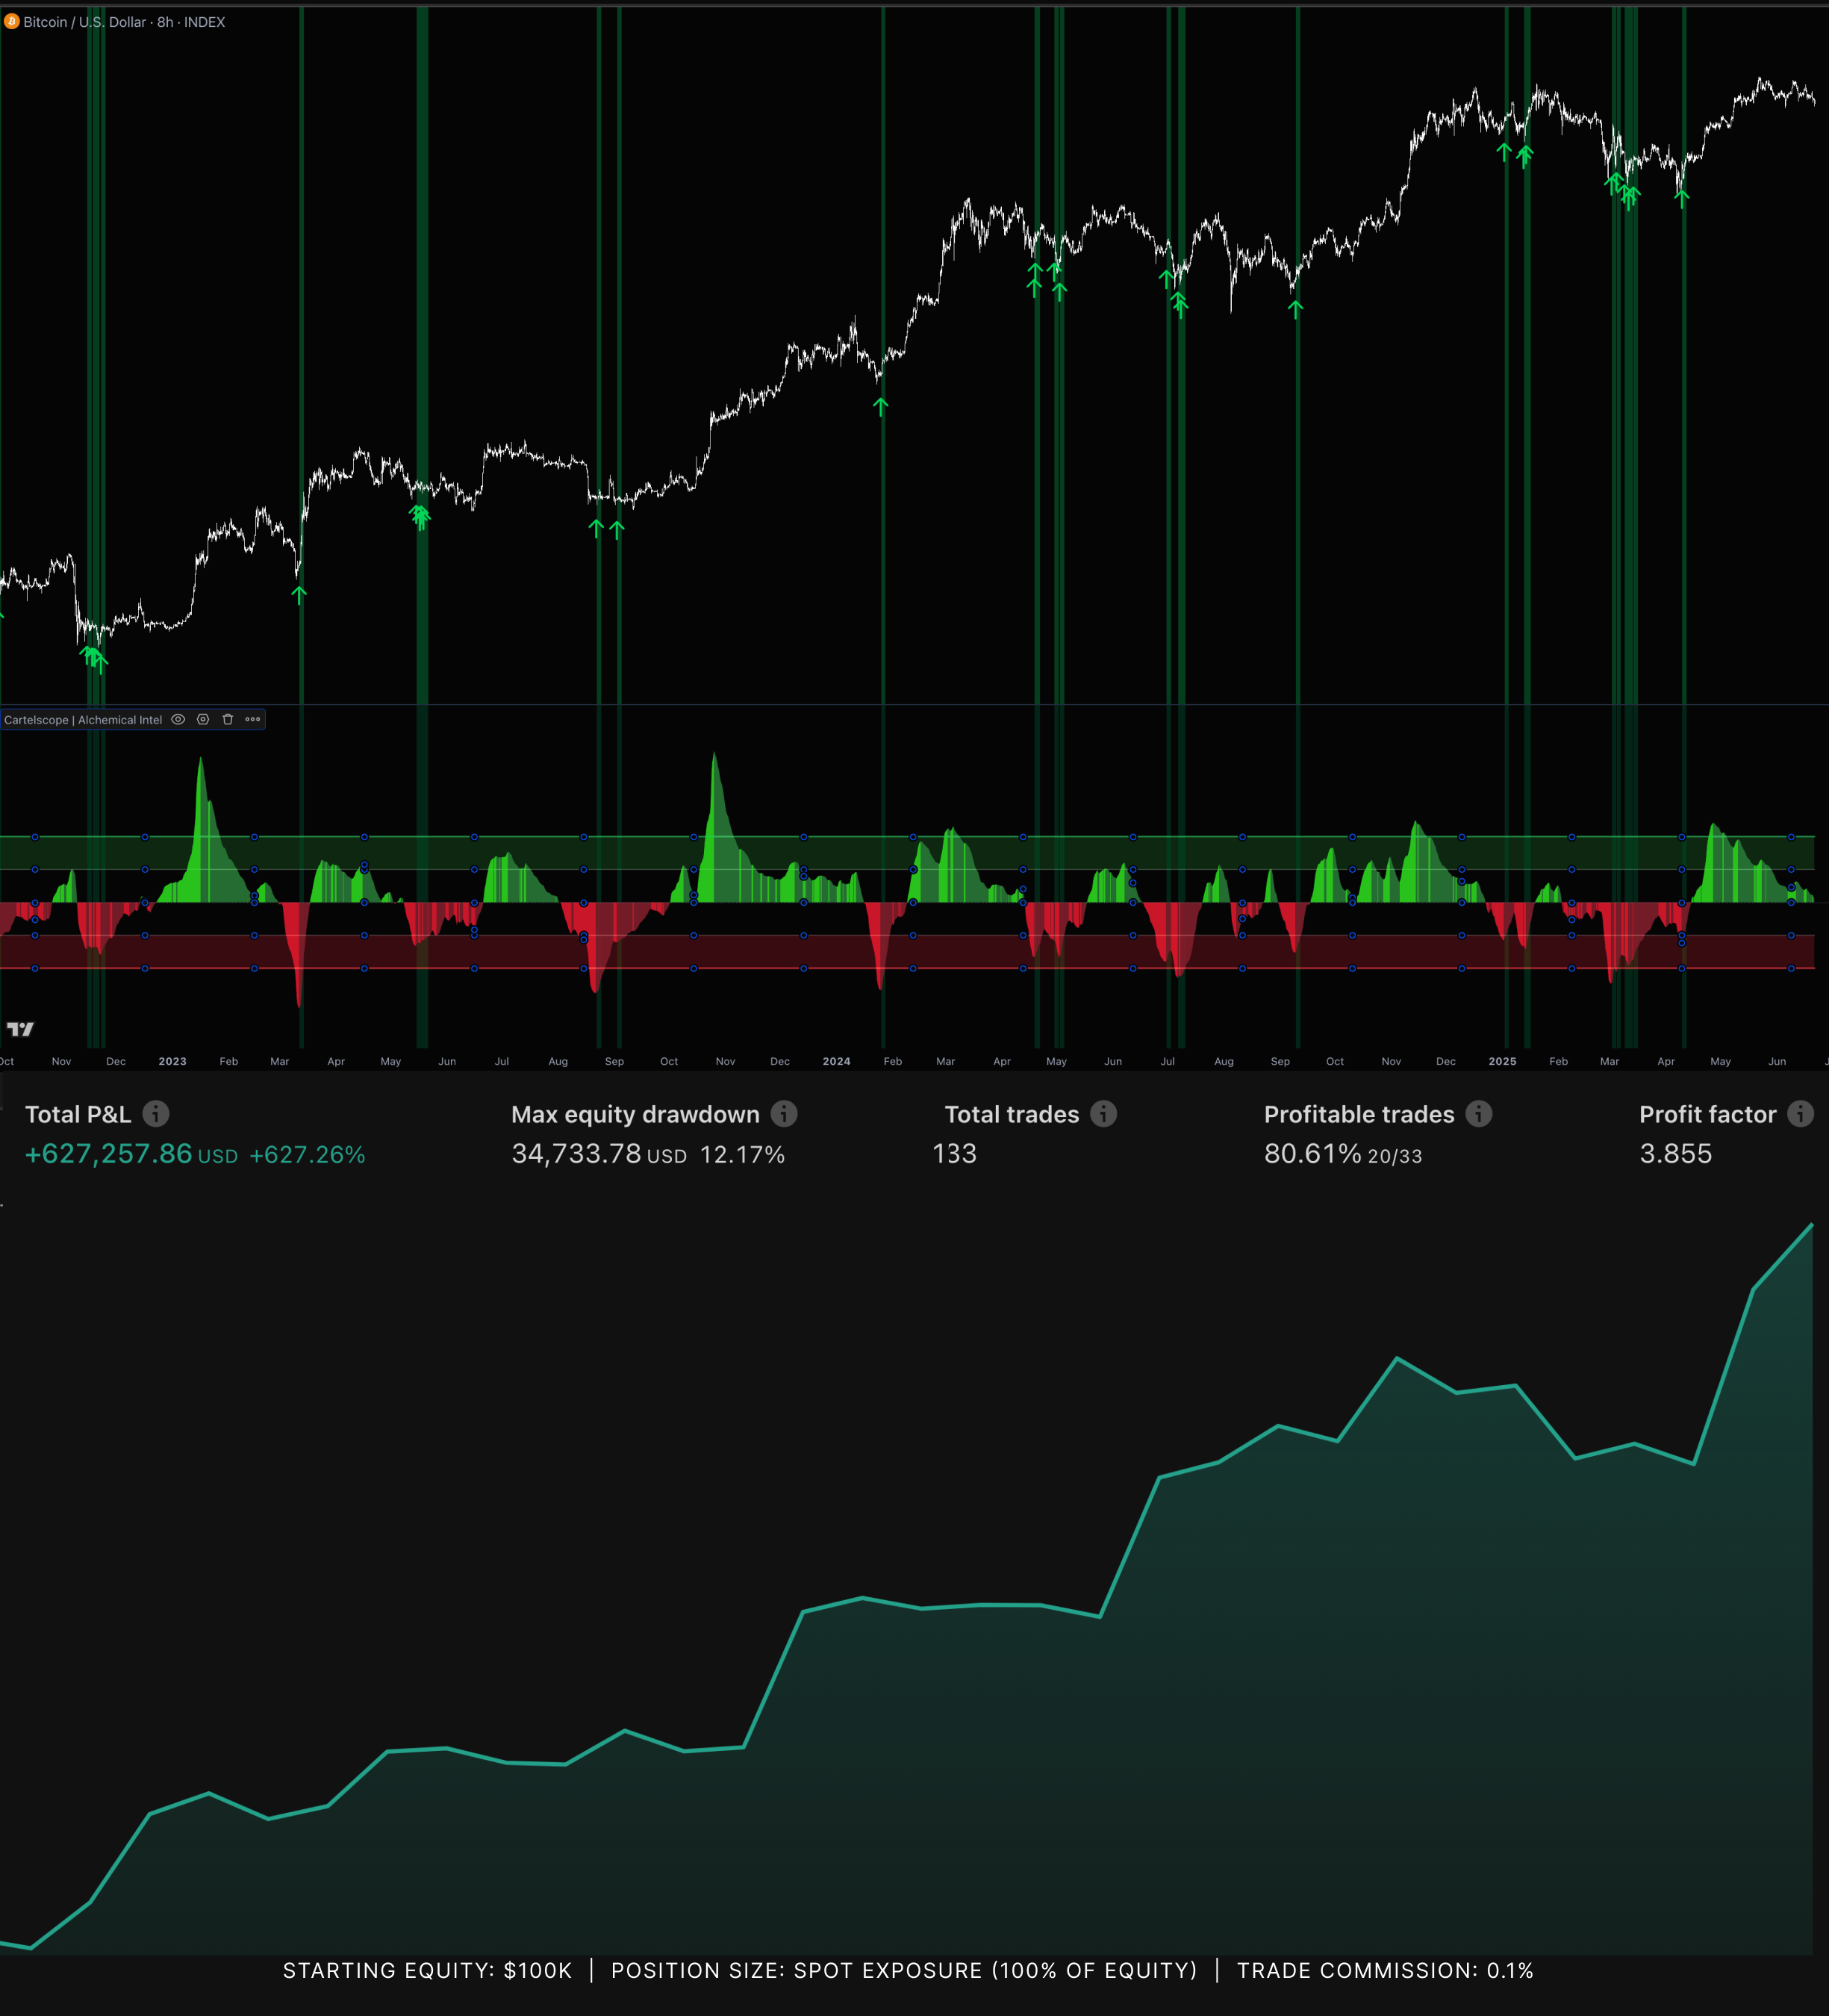This screenshot has height=2016, width=1829.
Task: Click the Total trades heading
Action: 1012,1114
